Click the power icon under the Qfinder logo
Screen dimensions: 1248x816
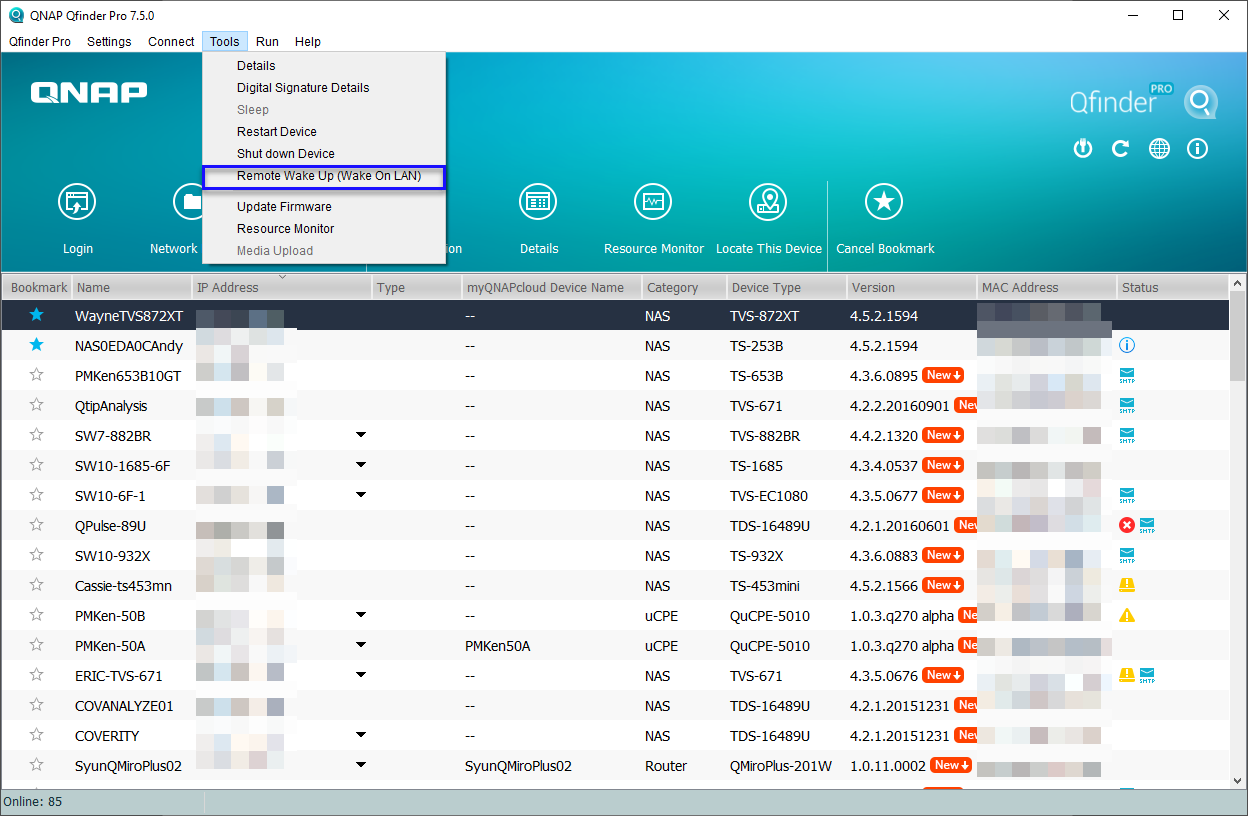coord(1082,149)
